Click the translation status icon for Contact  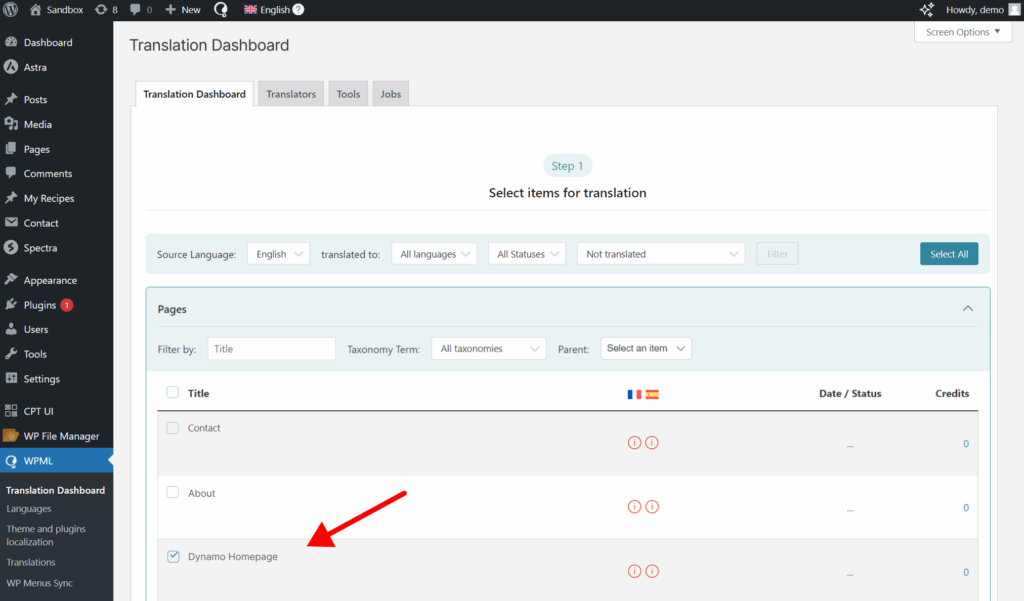click(x=634, y=442)
